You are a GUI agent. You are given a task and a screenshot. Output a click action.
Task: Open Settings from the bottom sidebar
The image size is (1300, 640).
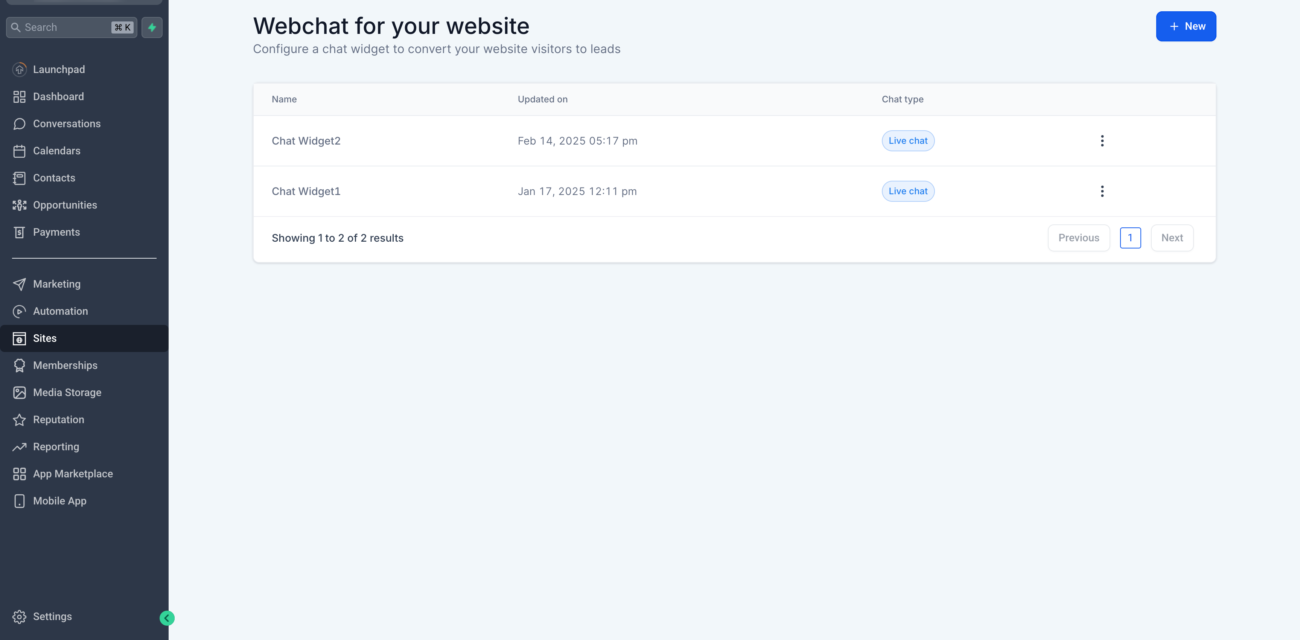[18, 616]
